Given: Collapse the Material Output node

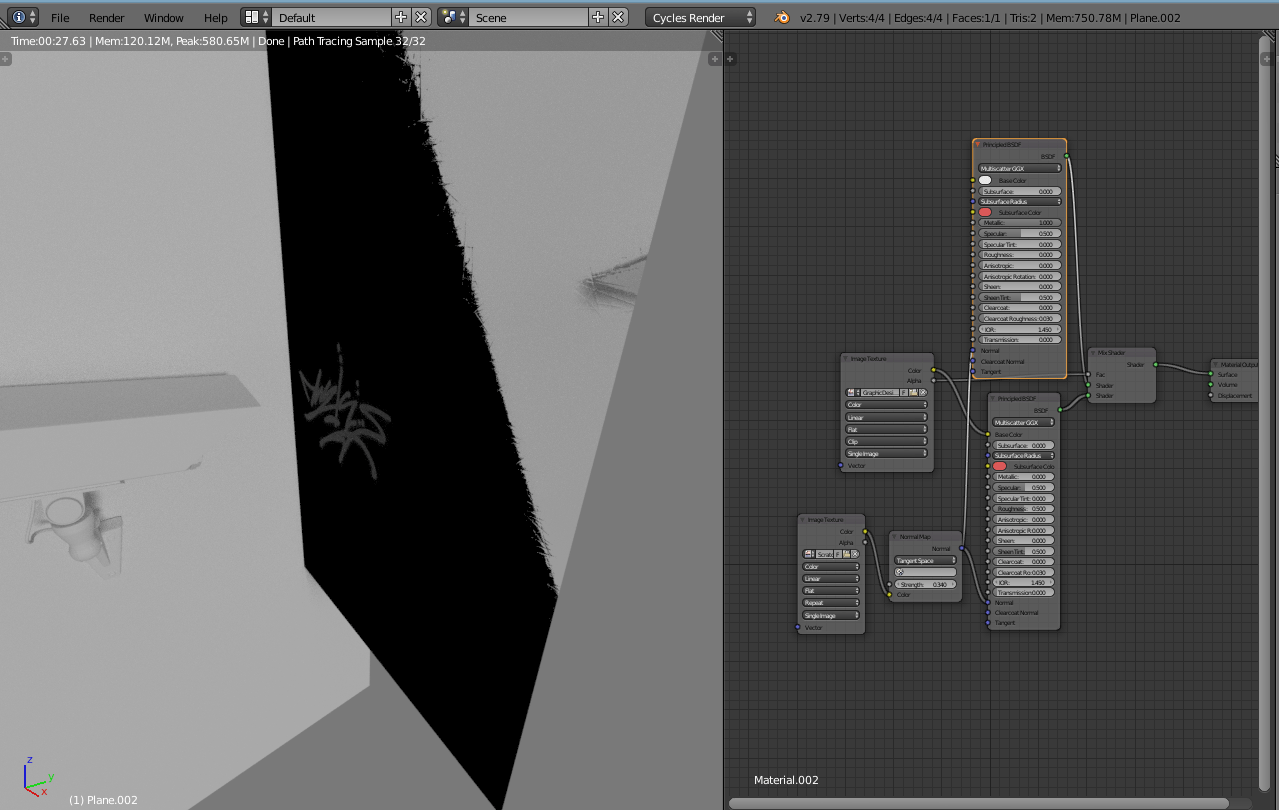Looking at the screenshot, I should pyautogui.click(x=1215, y=365).
